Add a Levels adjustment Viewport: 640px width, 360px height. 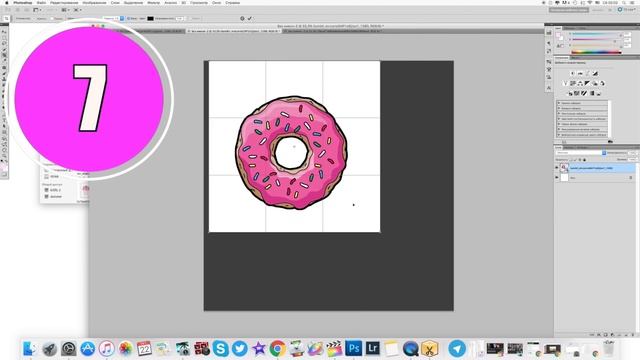coord(580,73)
